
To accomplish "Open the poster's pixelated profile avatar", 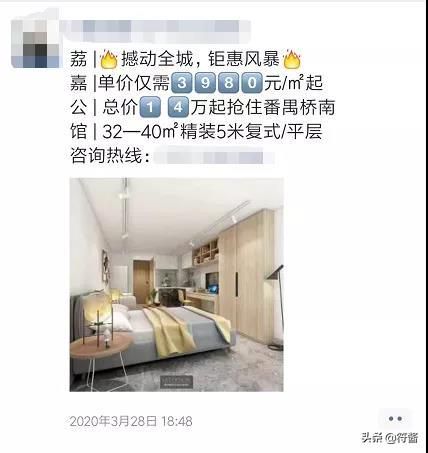I will (35, 44).
